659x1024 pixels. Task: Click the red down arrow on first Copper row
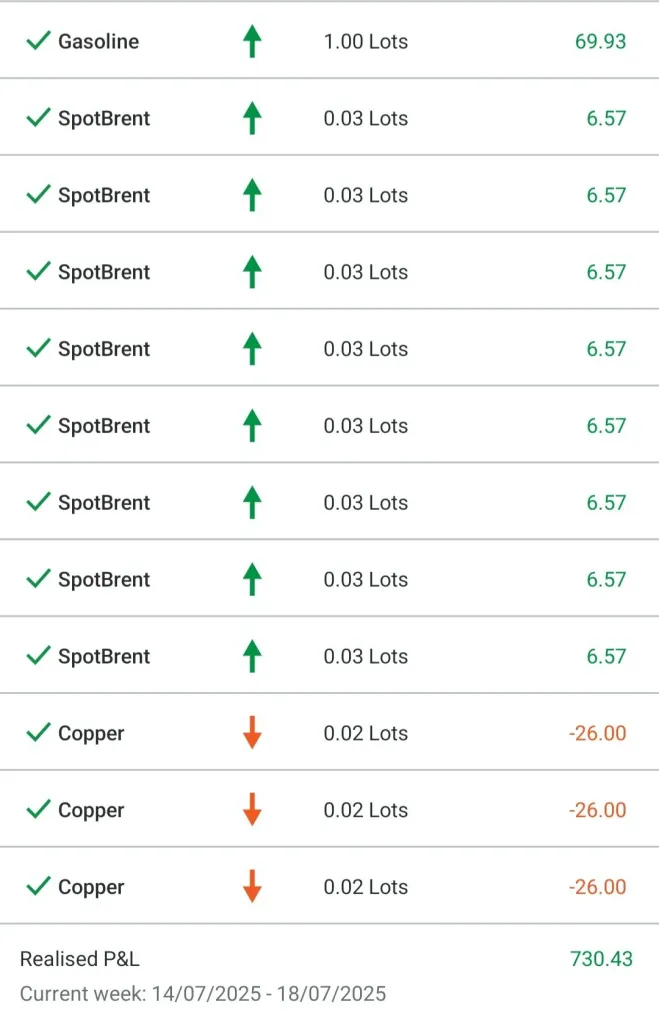tap(252, 734)
